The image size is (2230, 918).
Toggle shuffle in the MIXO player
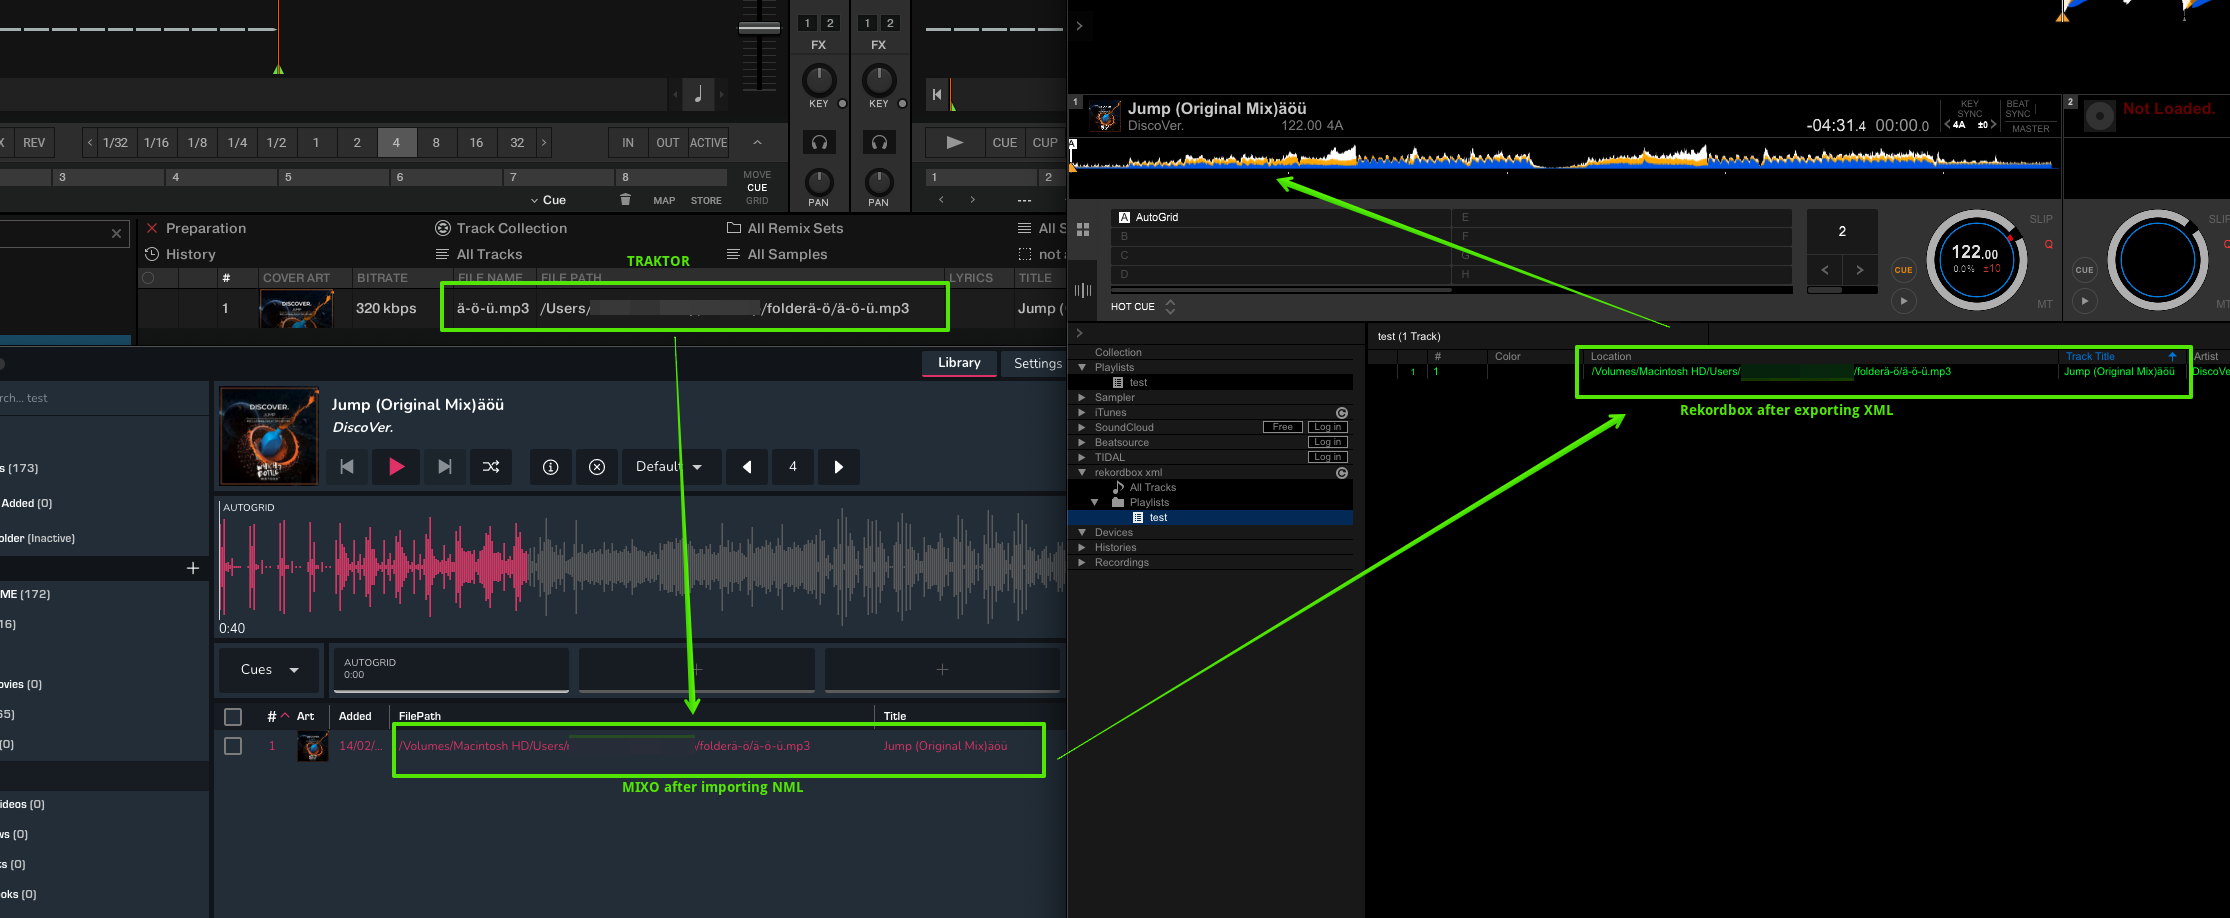(491, 466)
